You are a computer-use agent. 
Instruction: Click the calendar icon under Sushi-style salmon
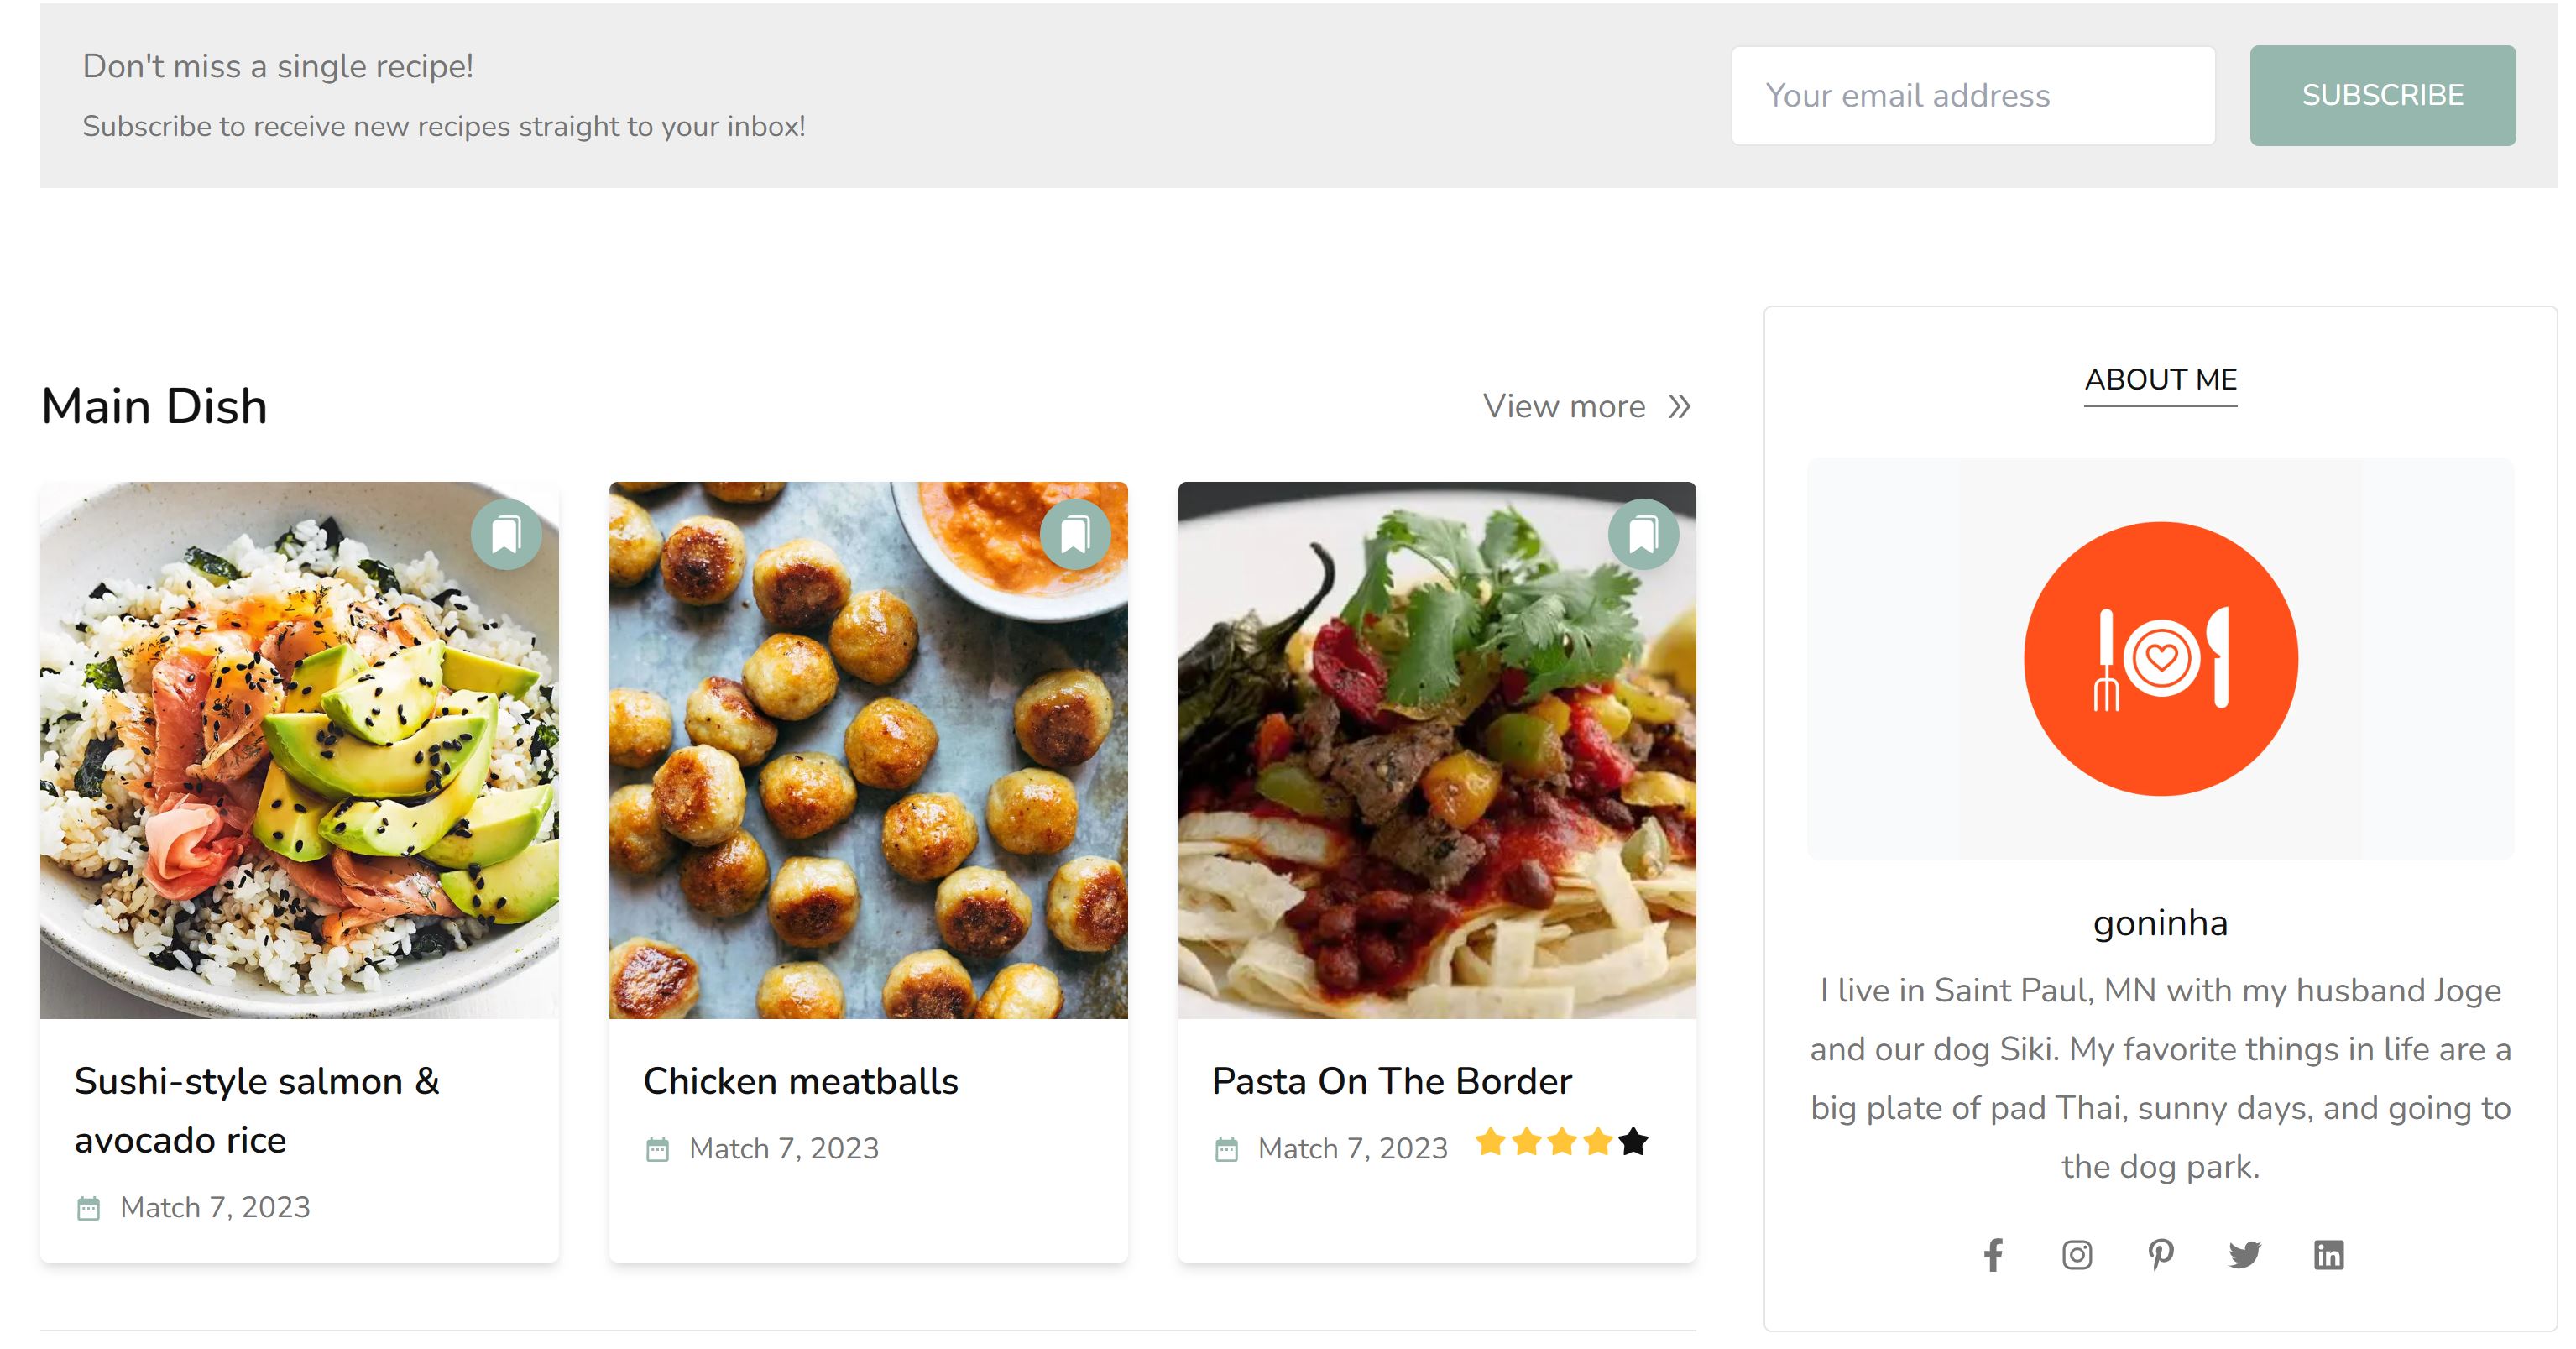tap(90, 1207)
